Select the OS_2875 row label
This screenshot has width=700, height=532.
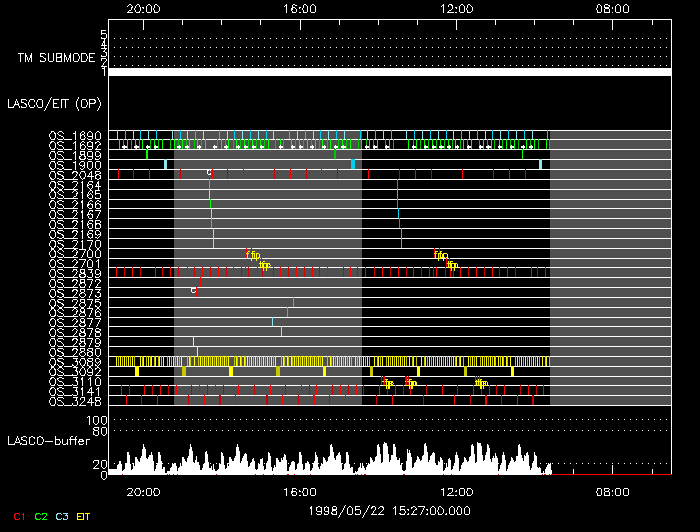point(75,303)
